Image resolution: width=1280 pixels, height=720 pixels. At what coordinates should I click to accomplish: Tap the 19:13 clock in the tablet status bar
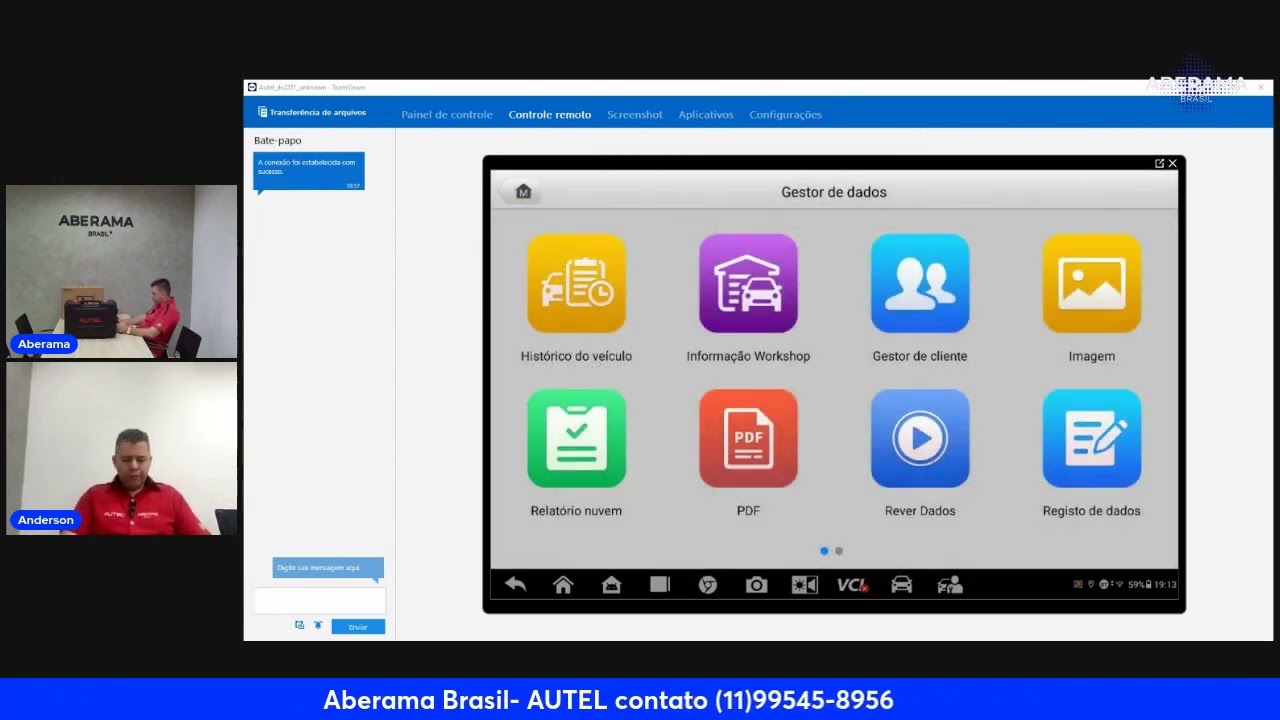pyautogui.click(x=1166, y=584)
